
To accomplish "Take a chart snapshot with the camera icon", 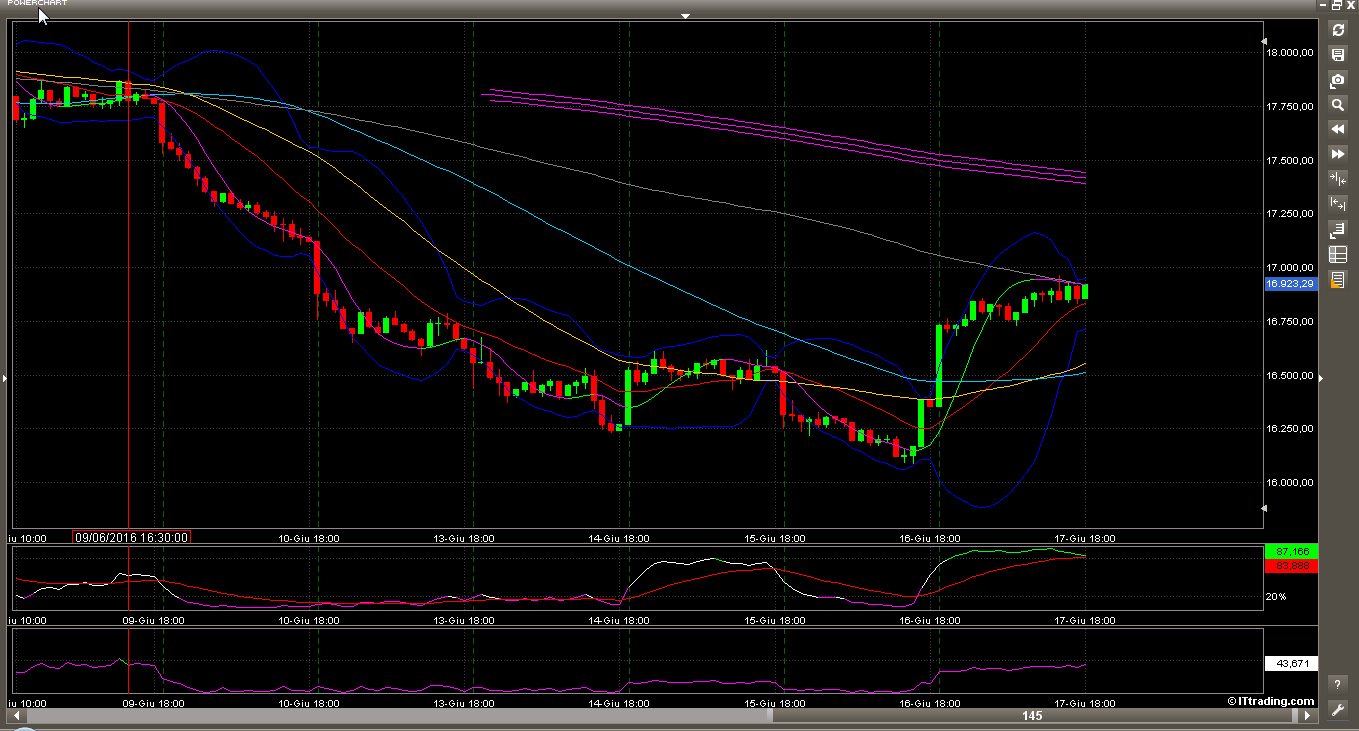I will click(1337, 80).
